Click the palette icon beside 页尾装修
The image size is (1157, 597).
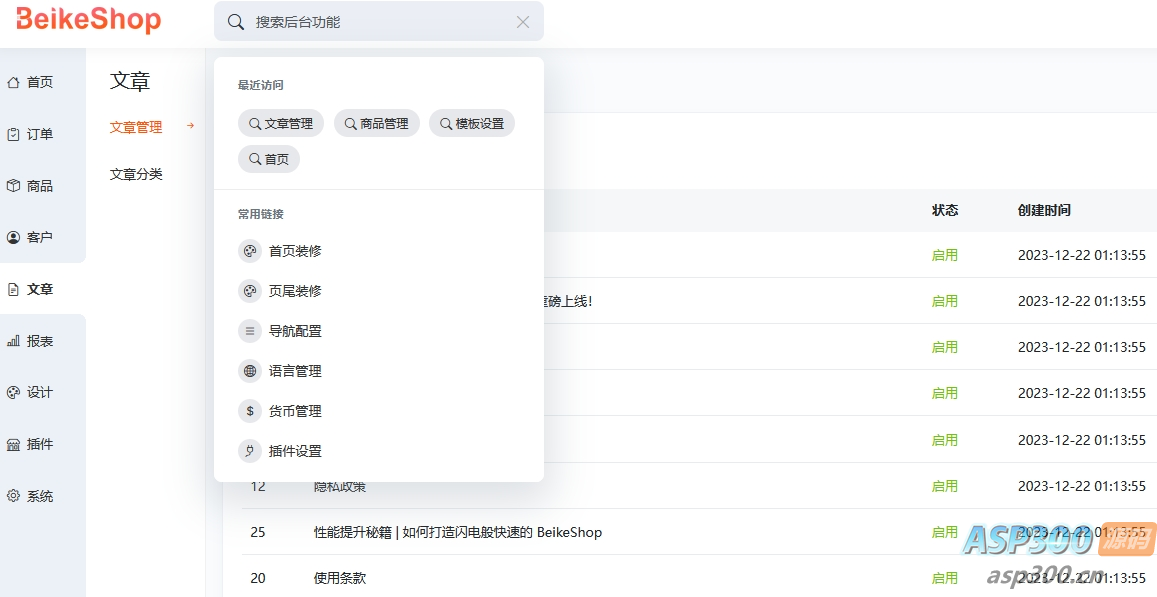point(250,291)
